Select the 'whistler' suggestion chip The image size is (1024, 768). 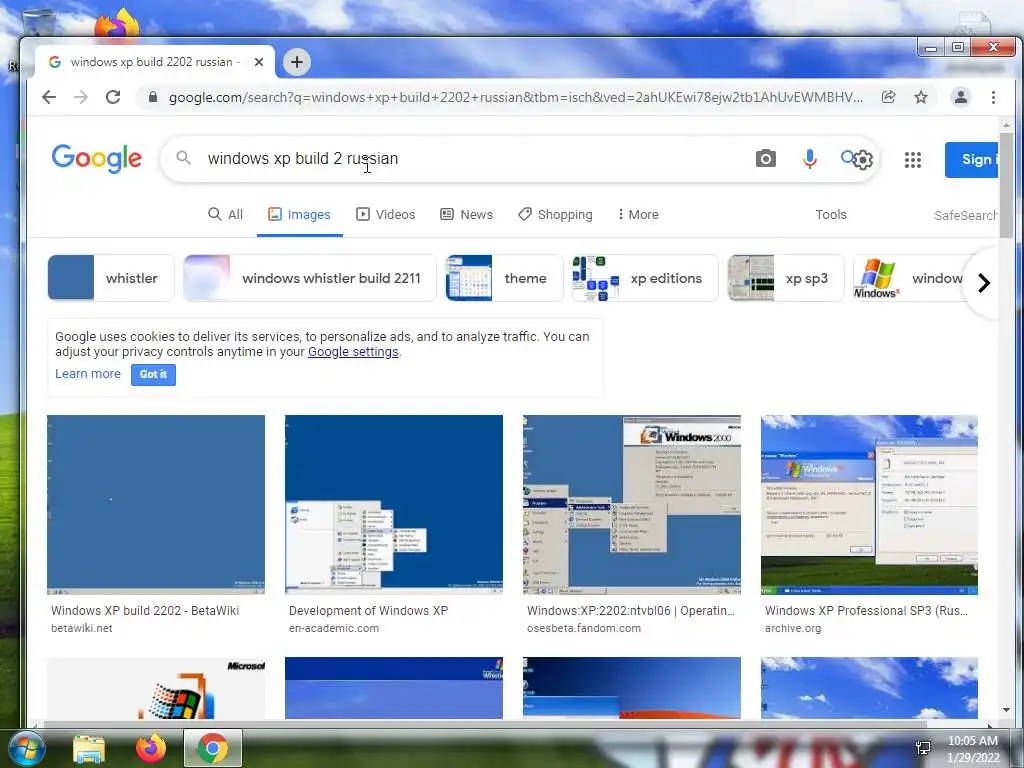click(111, 278)
